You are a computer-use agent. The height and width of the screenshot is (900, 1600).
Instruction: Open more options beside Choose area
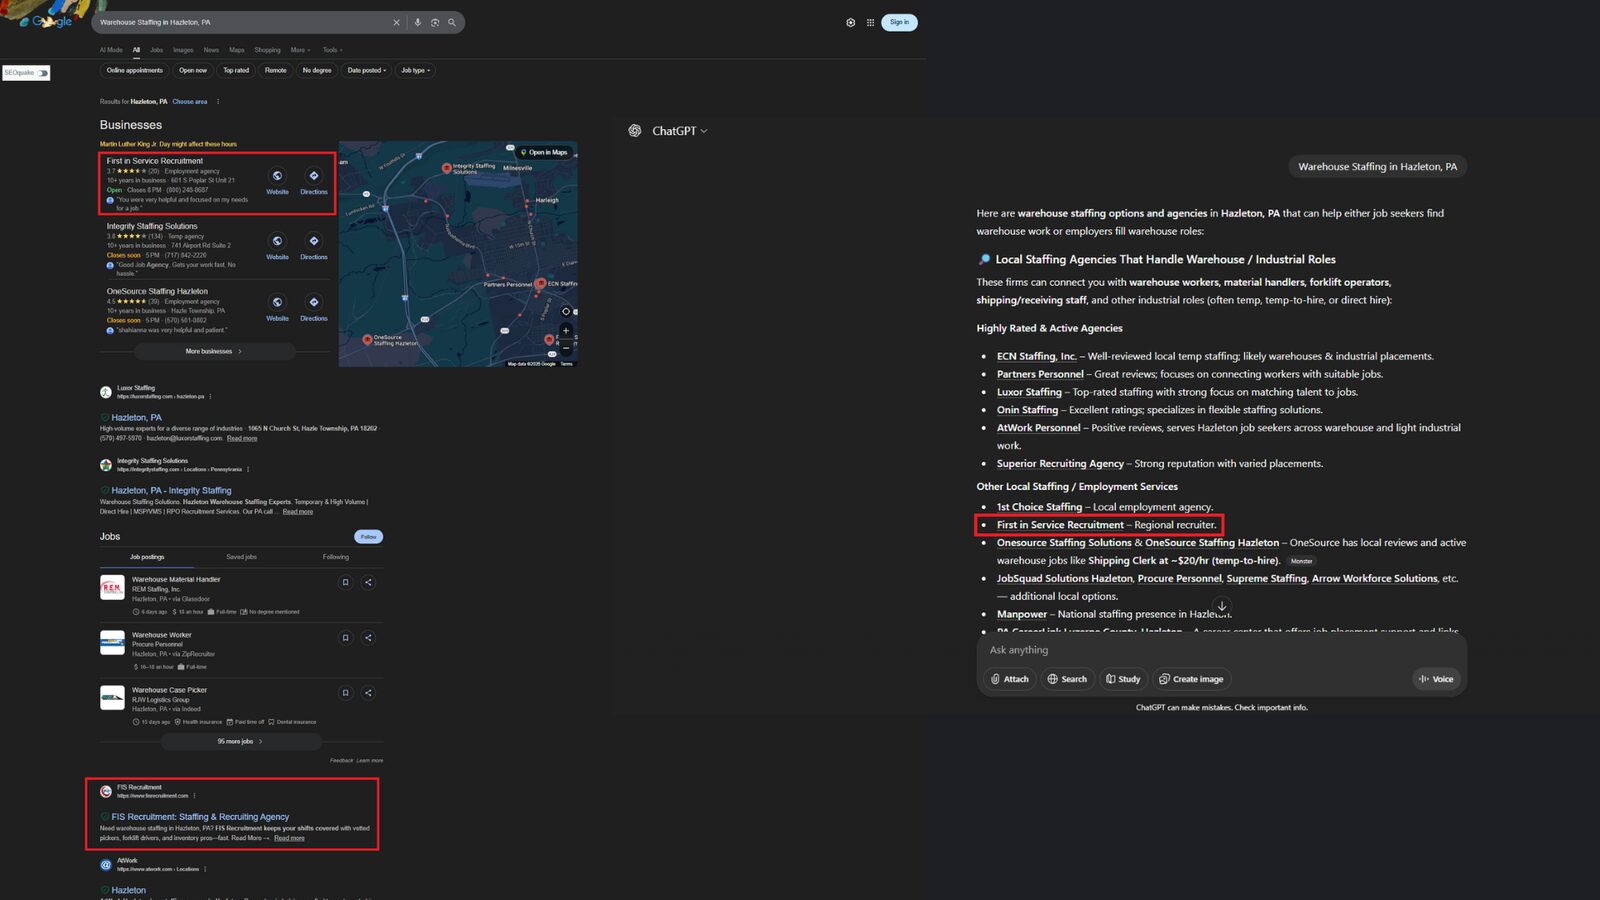(x=218, y=101)
